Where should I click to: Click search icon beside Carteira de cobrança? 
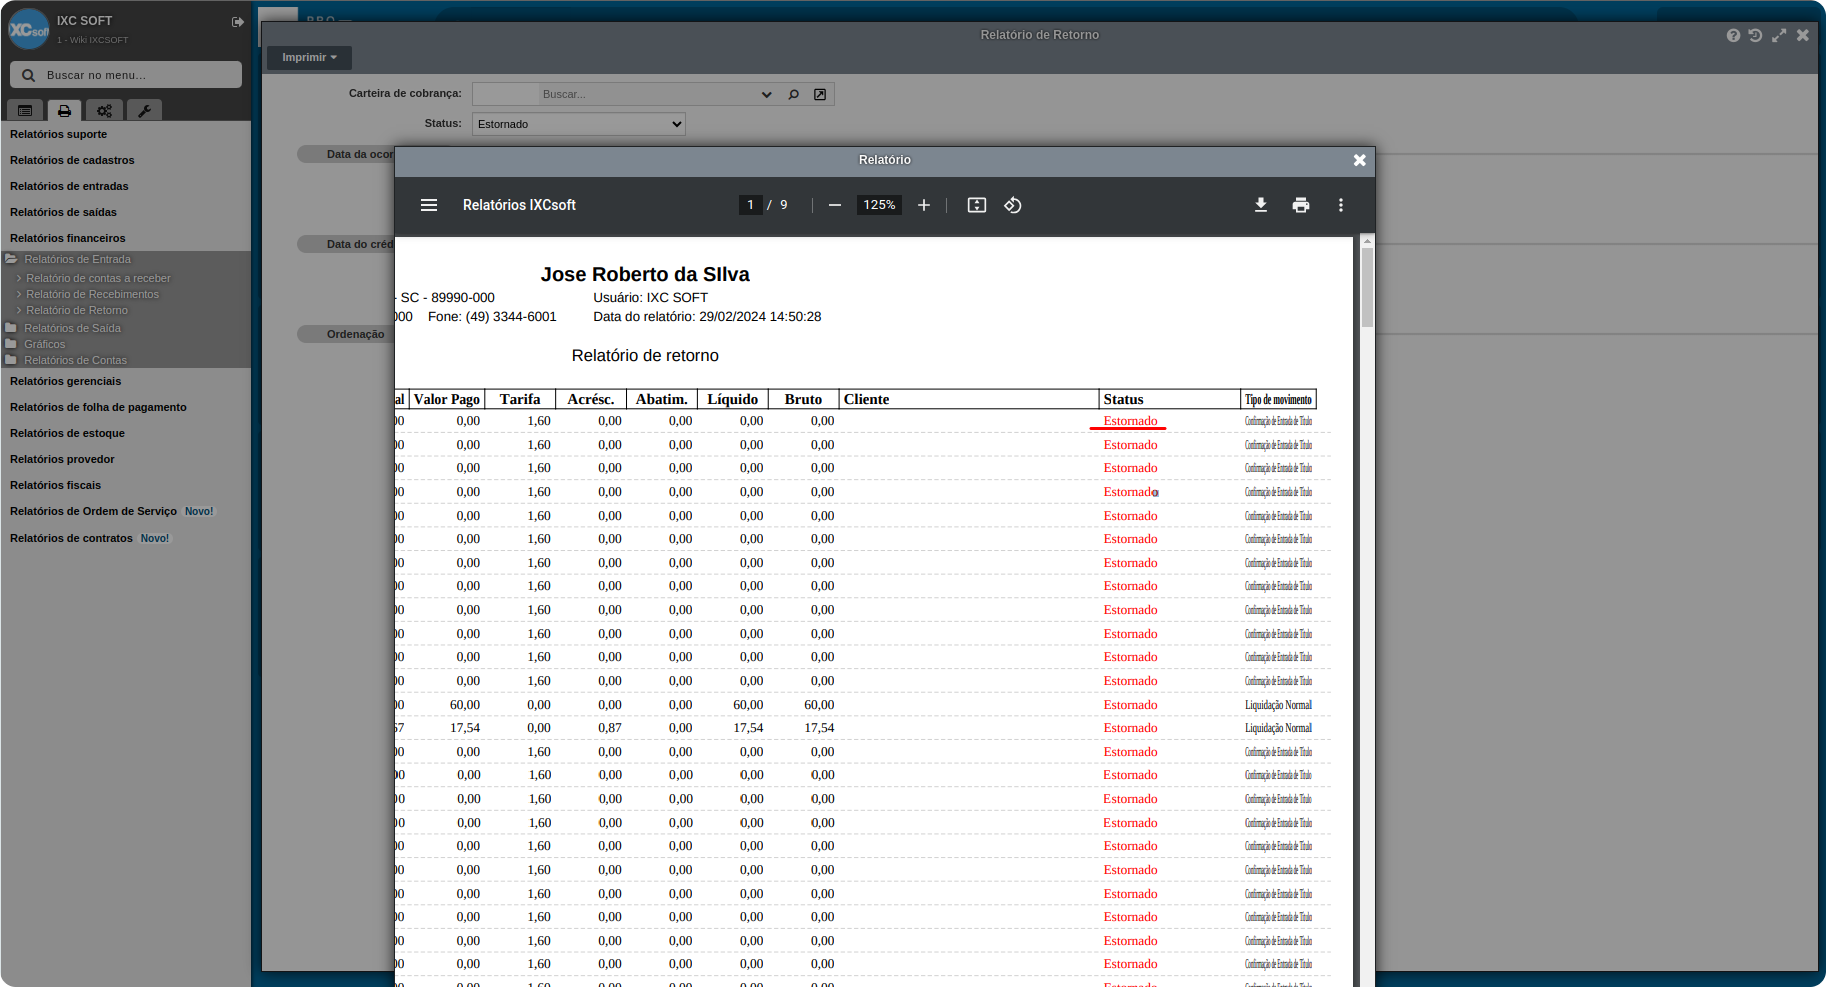point(793,94)
